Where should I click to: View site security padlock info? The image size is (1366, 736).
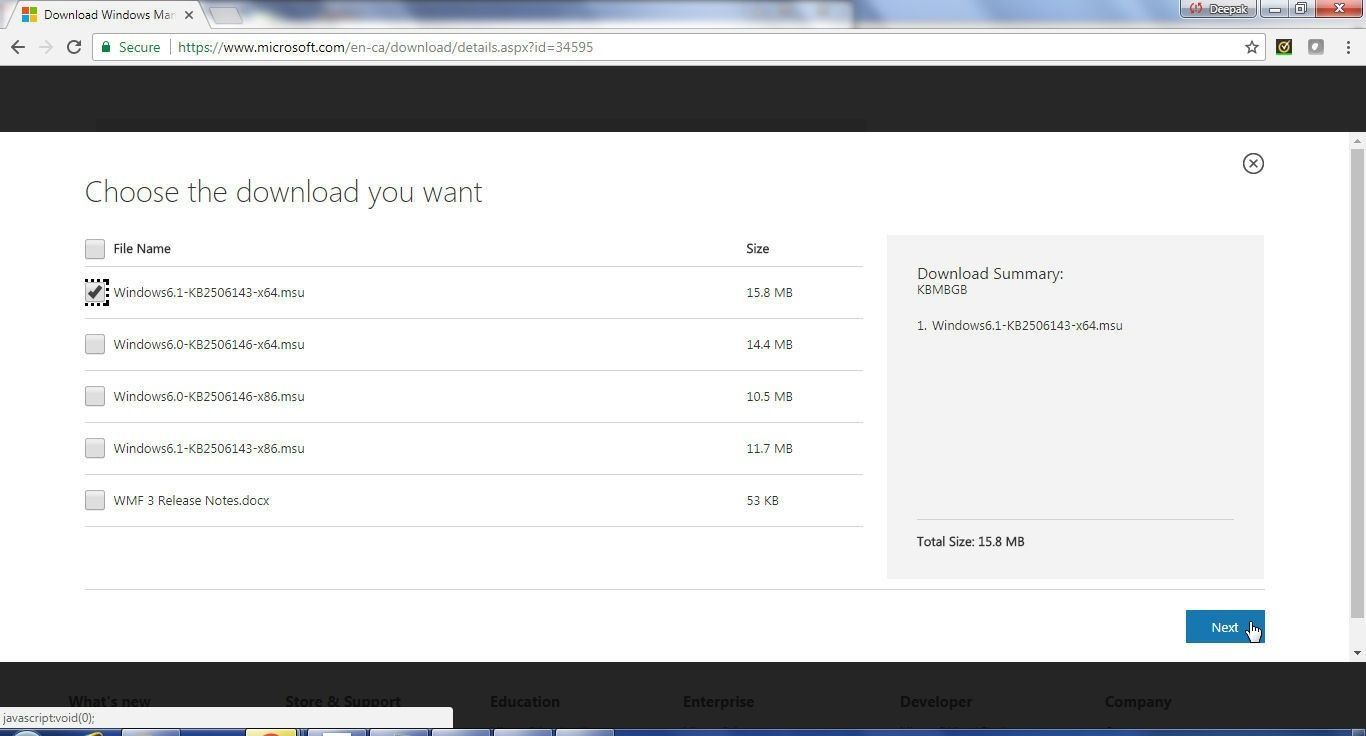[x=106, y=47]
